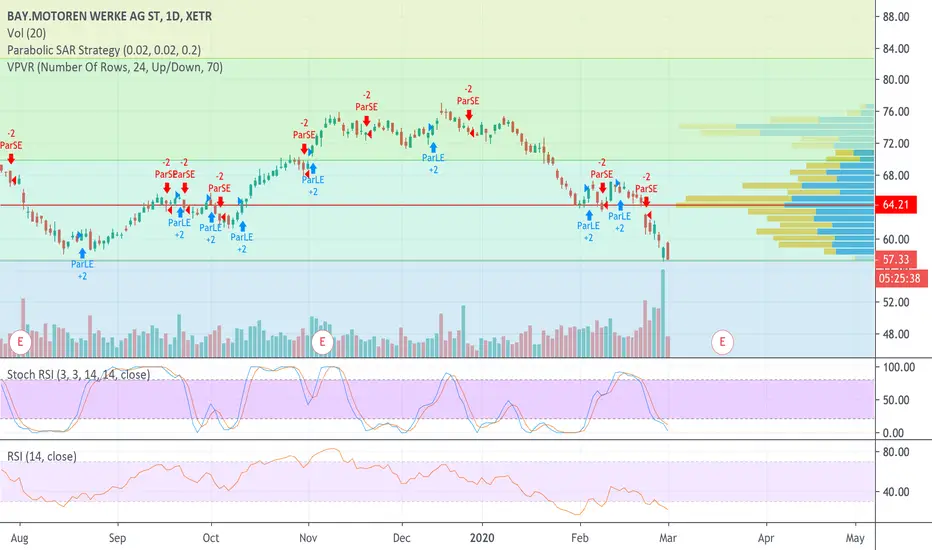Select the ParLE +2 marker in mid-October
932x550 pixels.
tap(242, 237)
